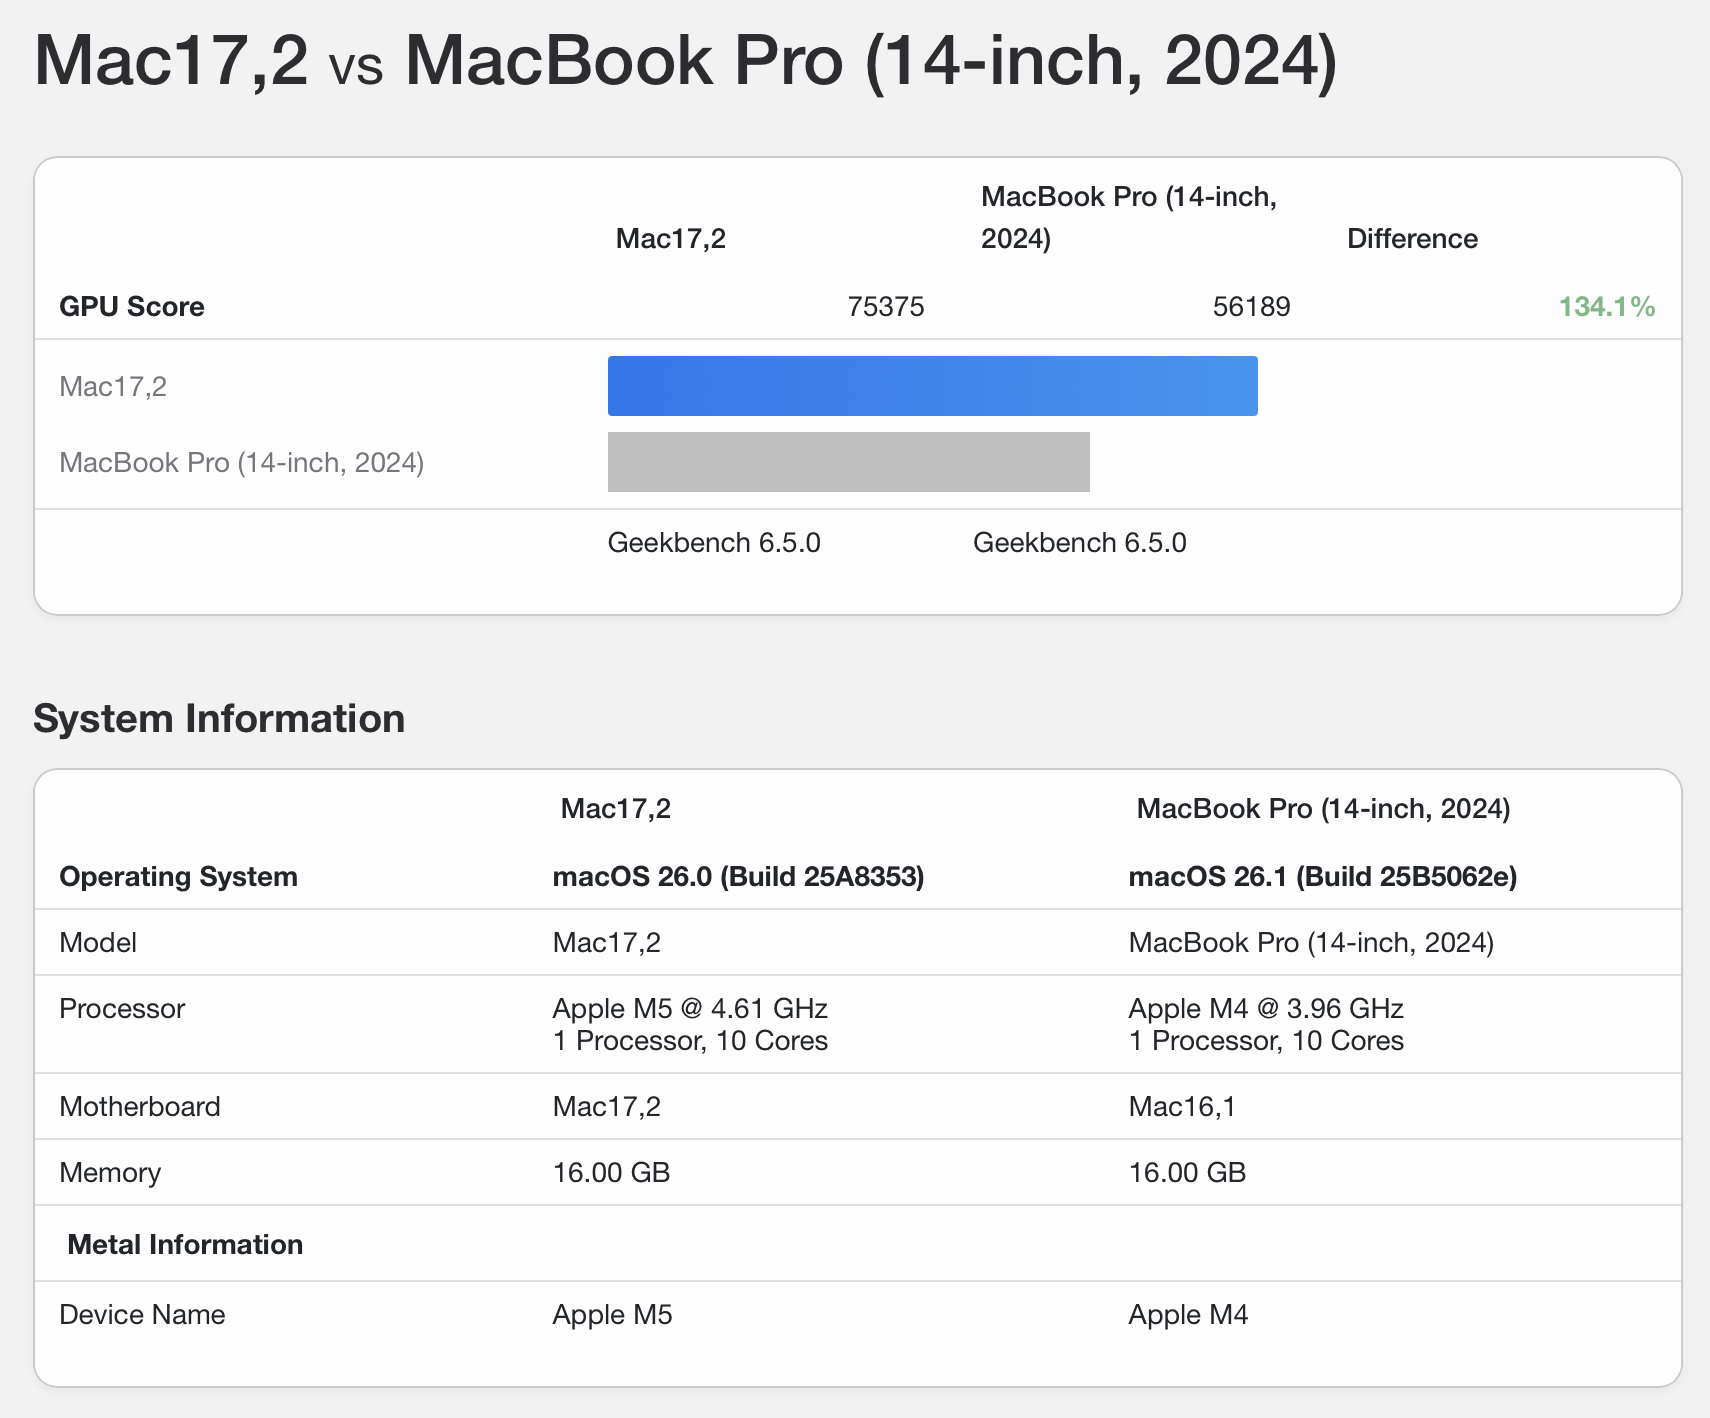
Task: Click the System Information section heading
Action: pyautogui.click(x=219, y=719)
